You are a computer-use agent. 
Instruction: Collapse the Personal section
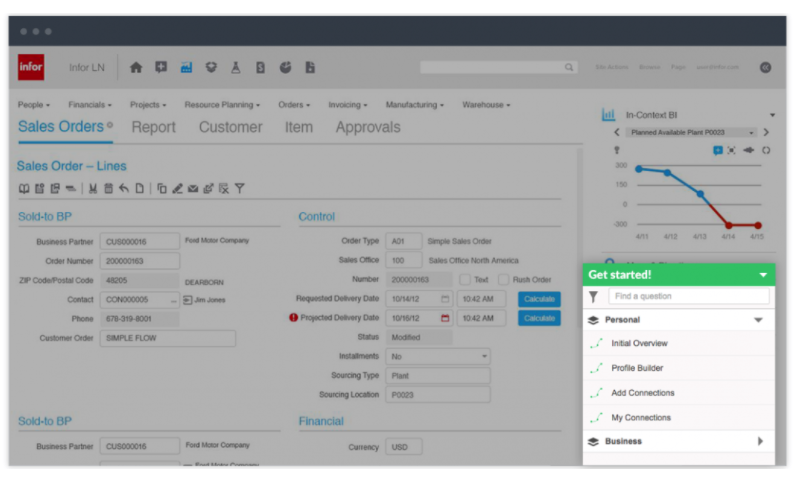point(758,320)
